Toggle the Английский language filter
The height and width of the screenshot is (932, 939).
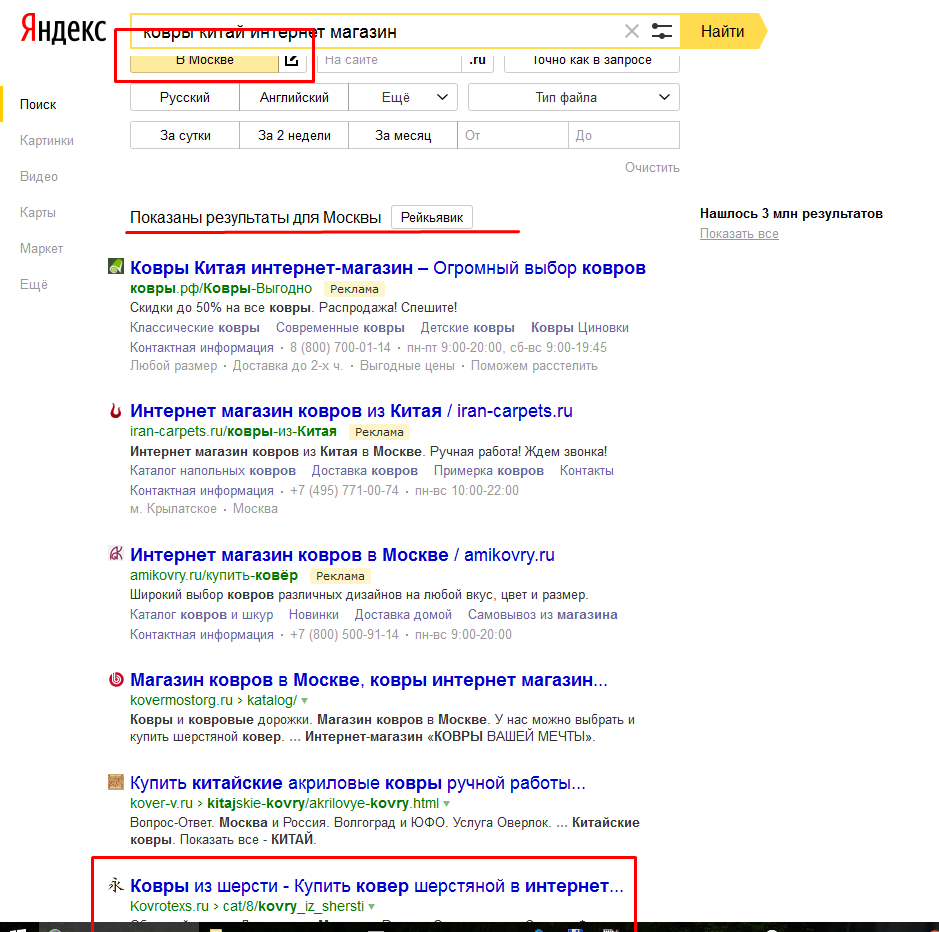(294, 98)
